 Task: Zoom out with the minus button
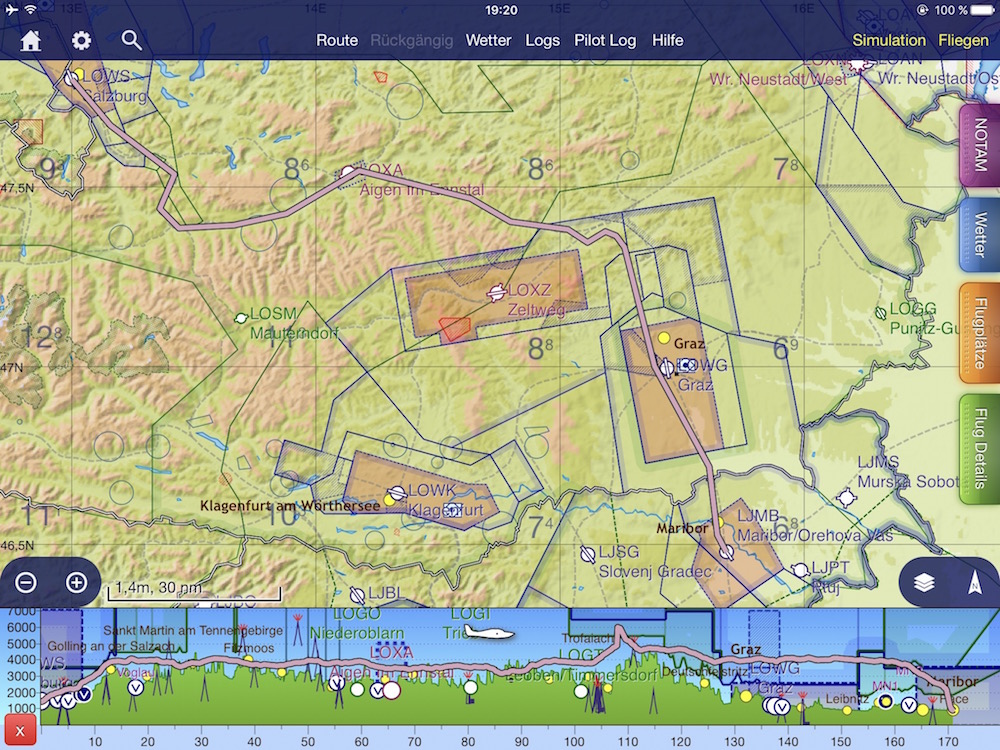(x=26, y=583)
